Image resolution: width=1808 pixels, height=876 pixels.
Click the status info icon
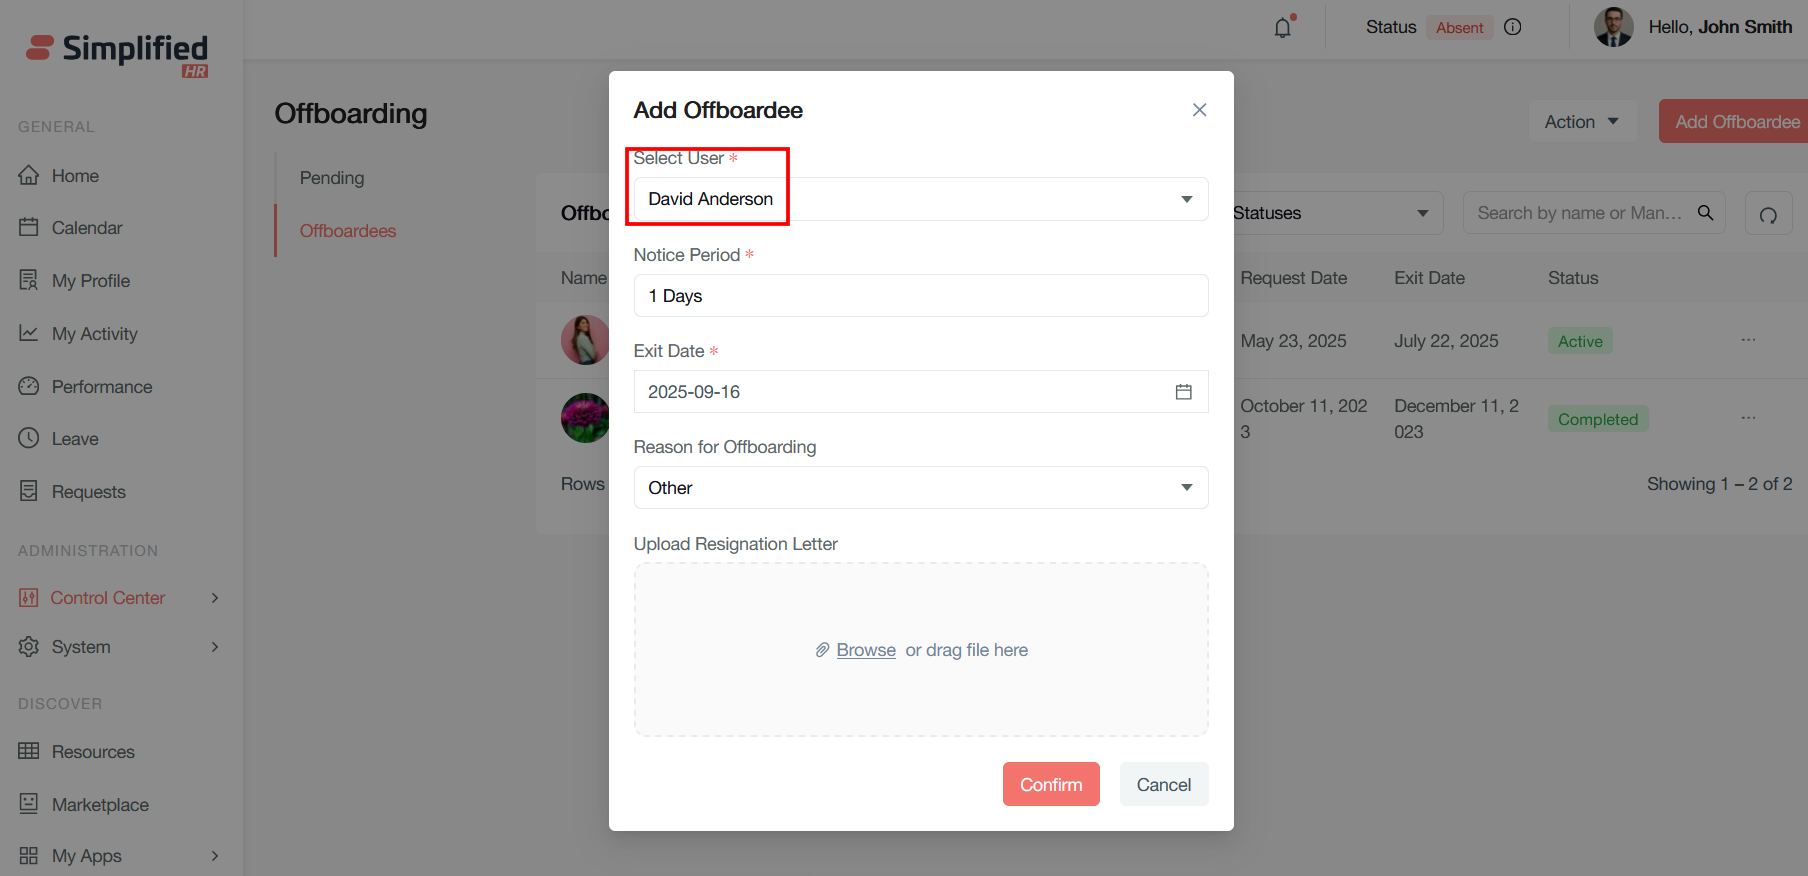[1513, 27]
